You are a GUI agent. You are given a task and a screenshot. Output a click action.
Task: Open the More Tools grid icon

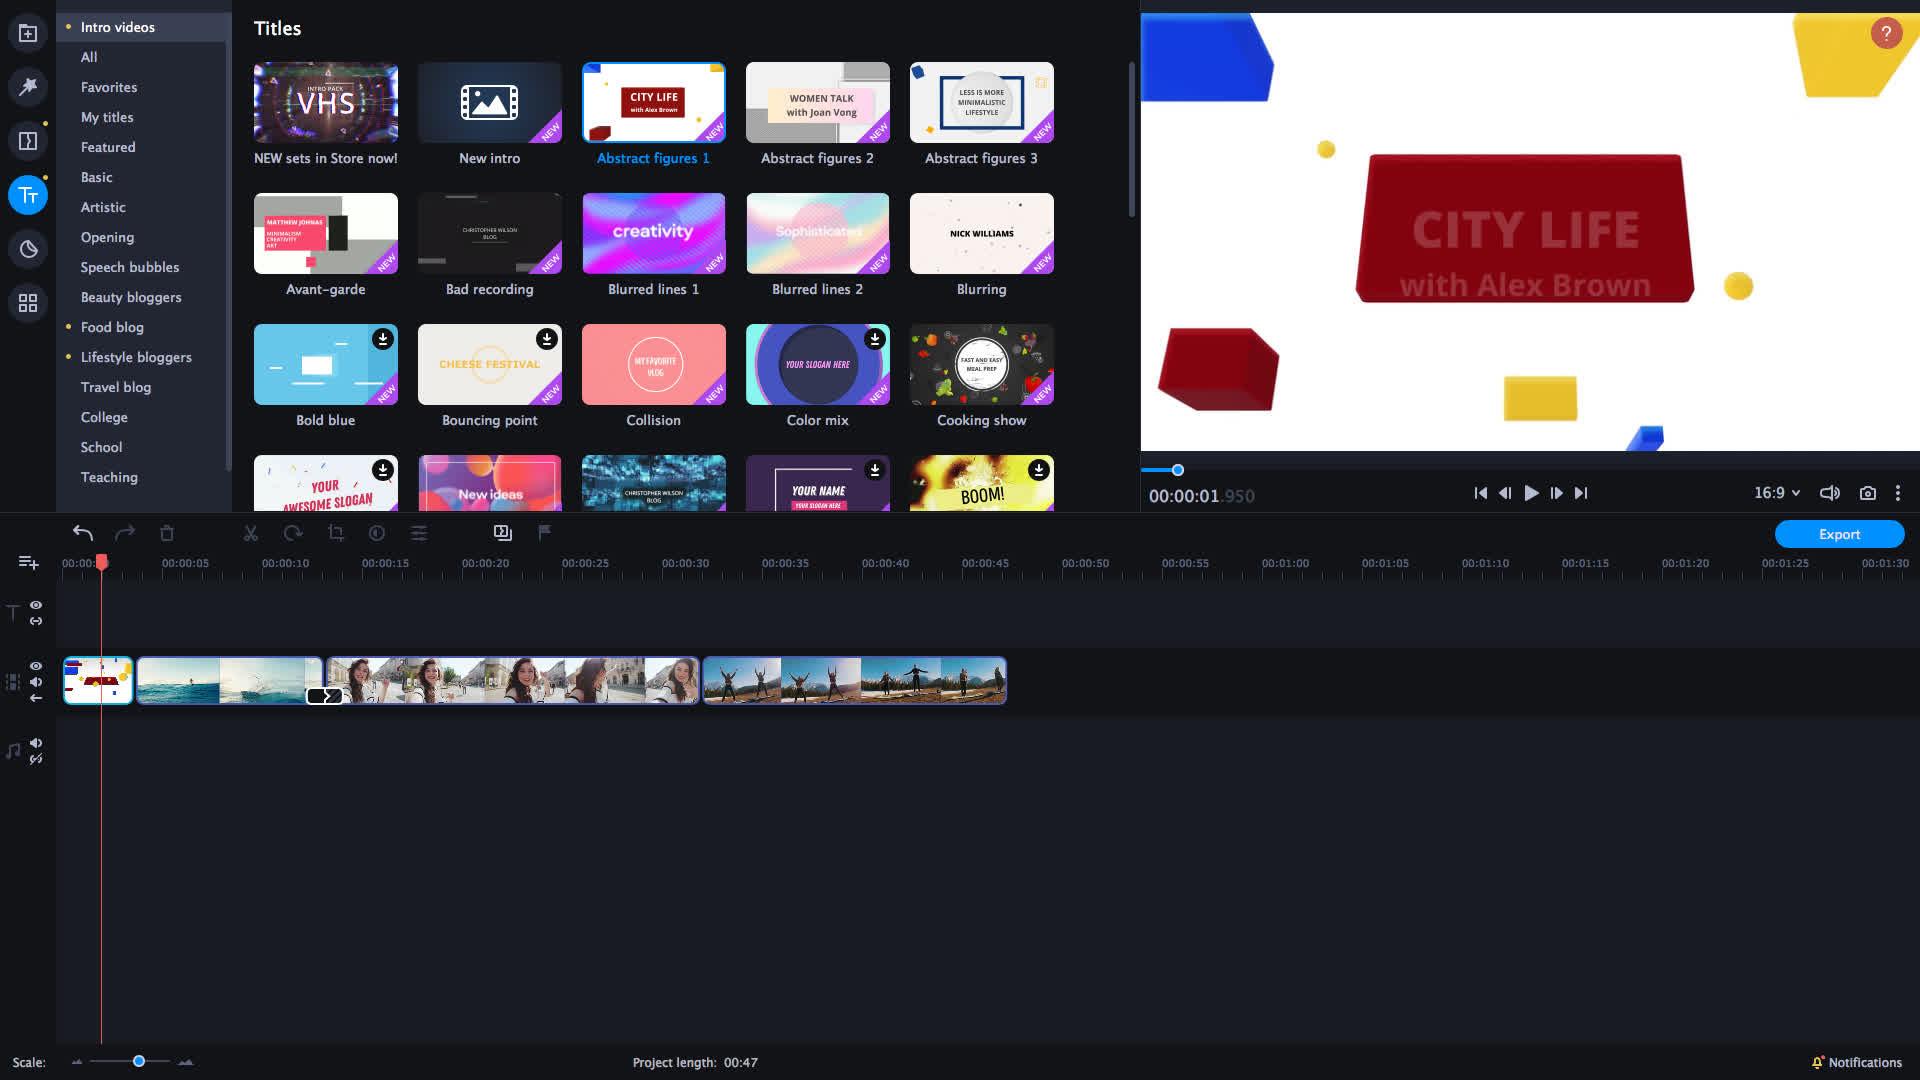point(27,302)
